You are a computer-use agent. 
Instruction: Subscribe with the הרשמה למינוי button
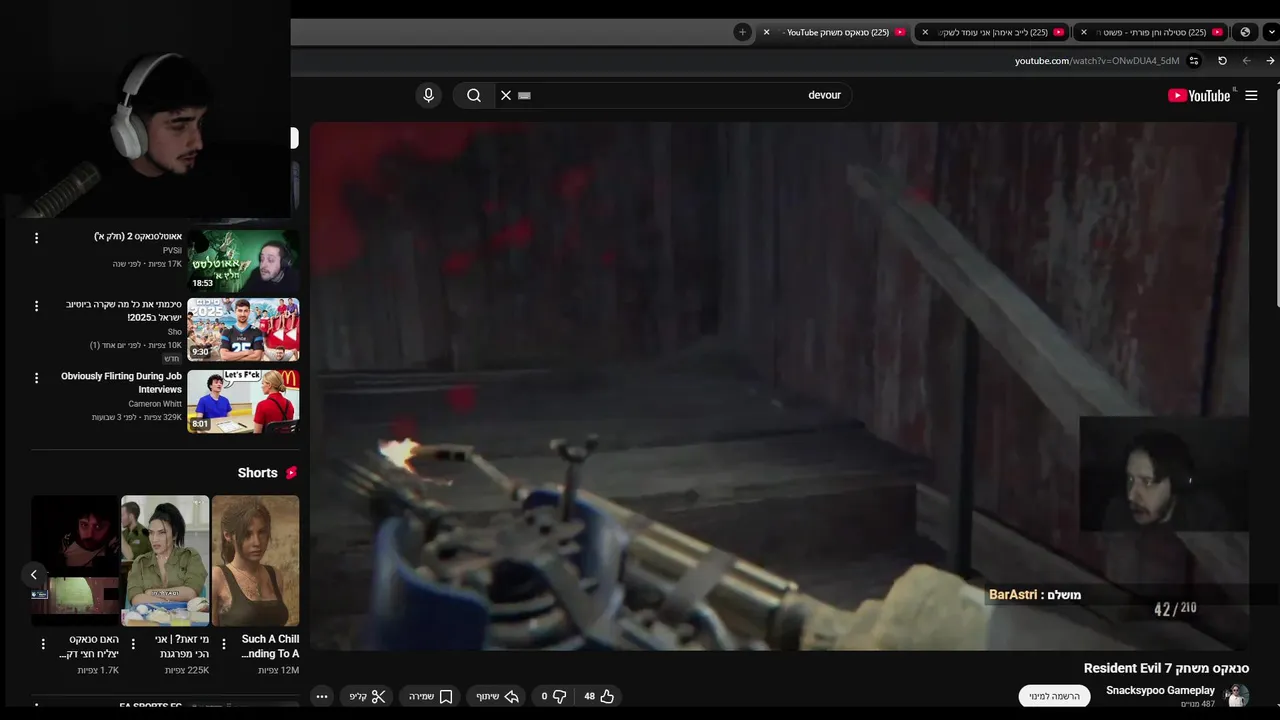pyautogui.click(x=1054, y=696)
